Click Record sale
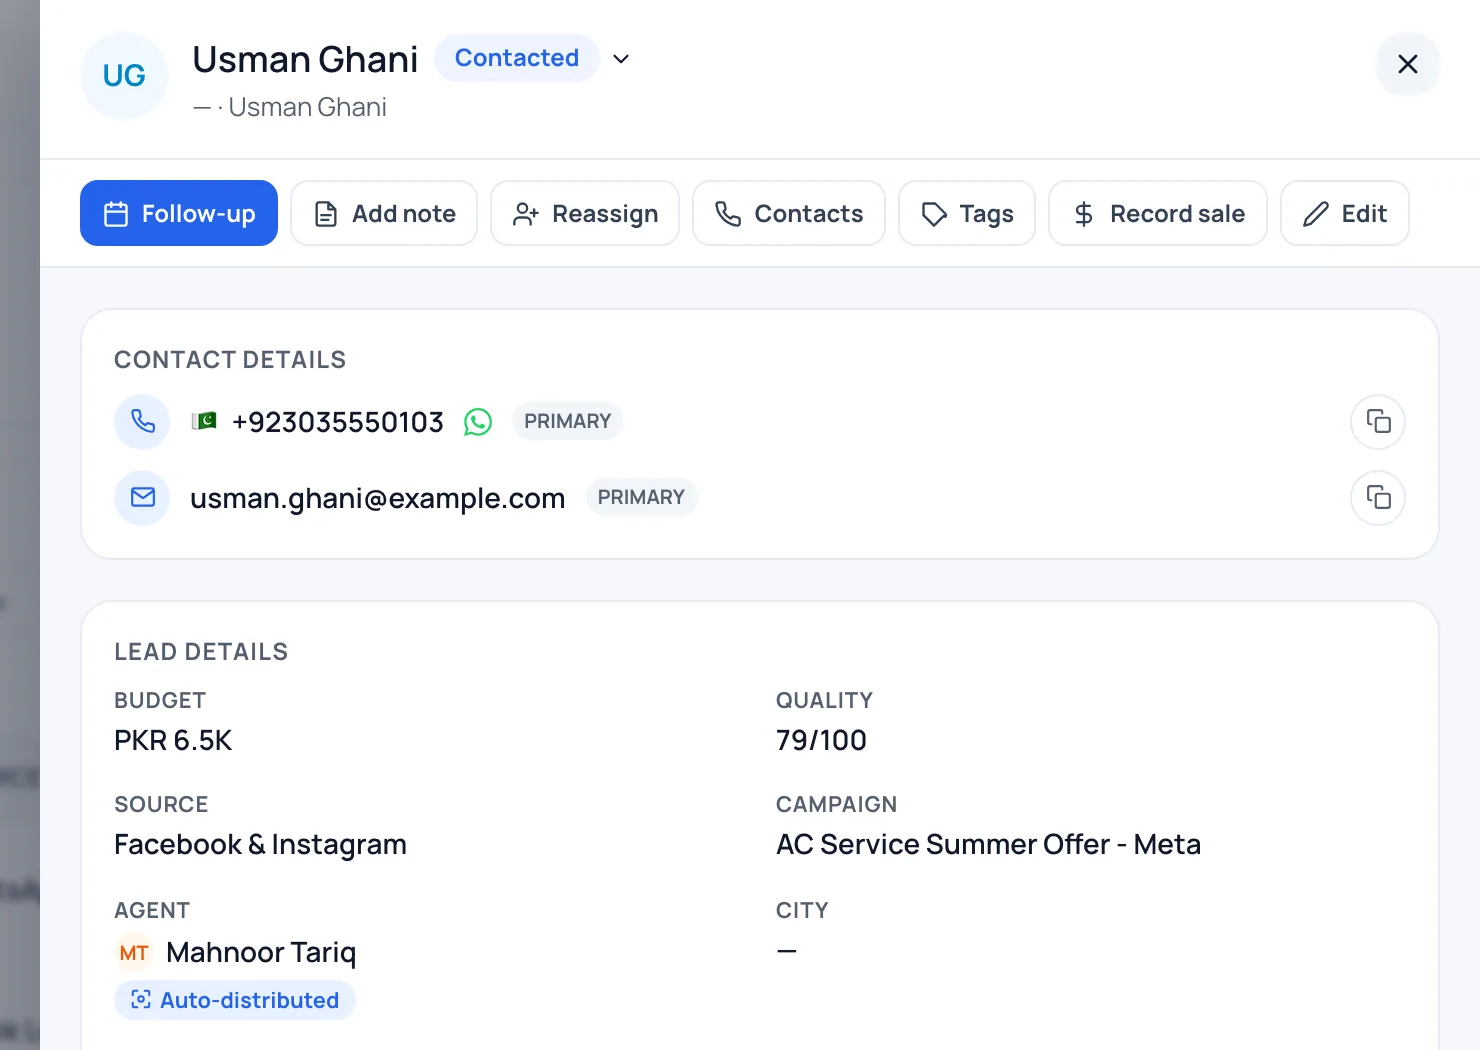 coord(1158,213)
